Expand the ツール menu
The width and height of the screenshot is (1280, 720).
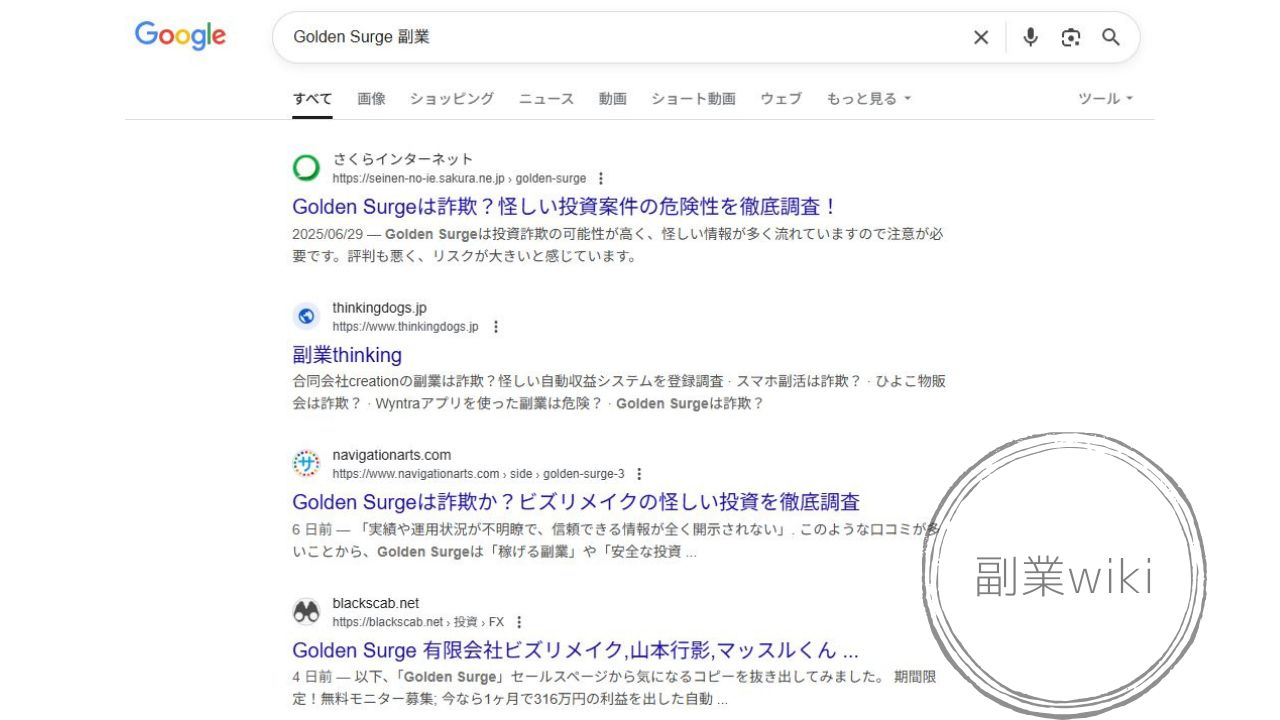[1105, 98]
